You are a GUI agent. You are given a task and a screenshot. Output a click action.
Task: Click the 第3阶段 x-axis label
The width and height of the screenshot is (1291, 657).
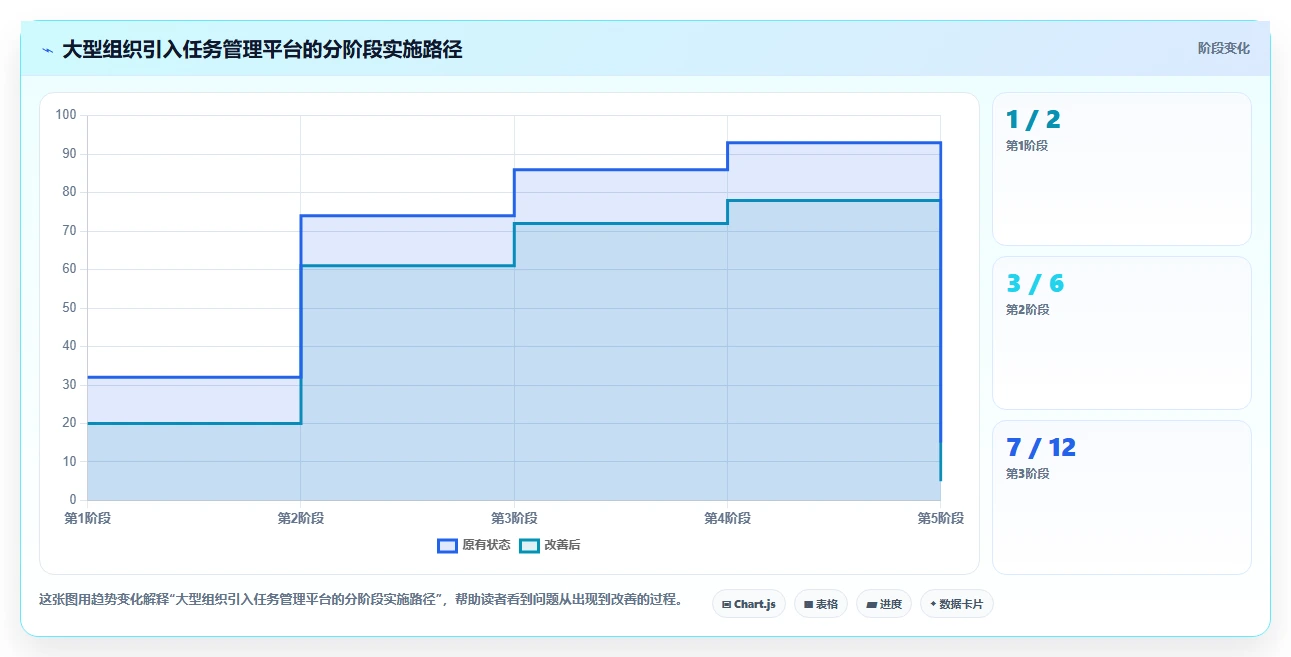coord(514,518)
